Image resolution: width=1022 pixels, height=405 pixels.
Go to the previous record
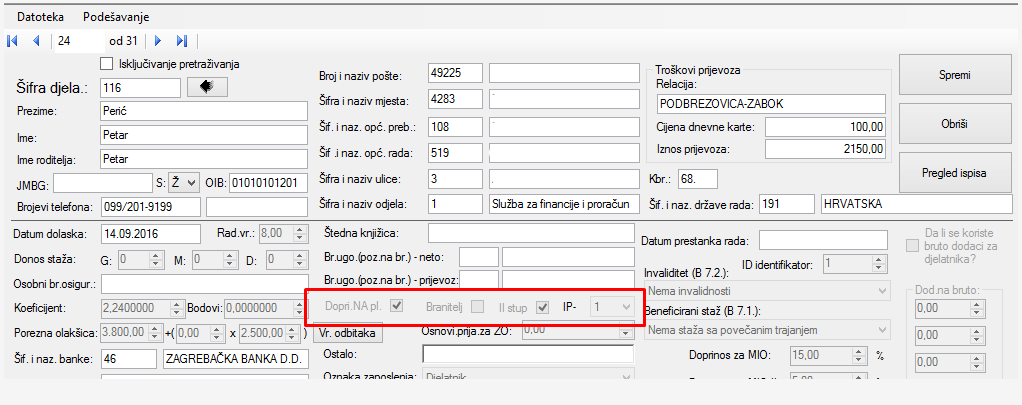[x=36, y=41]
